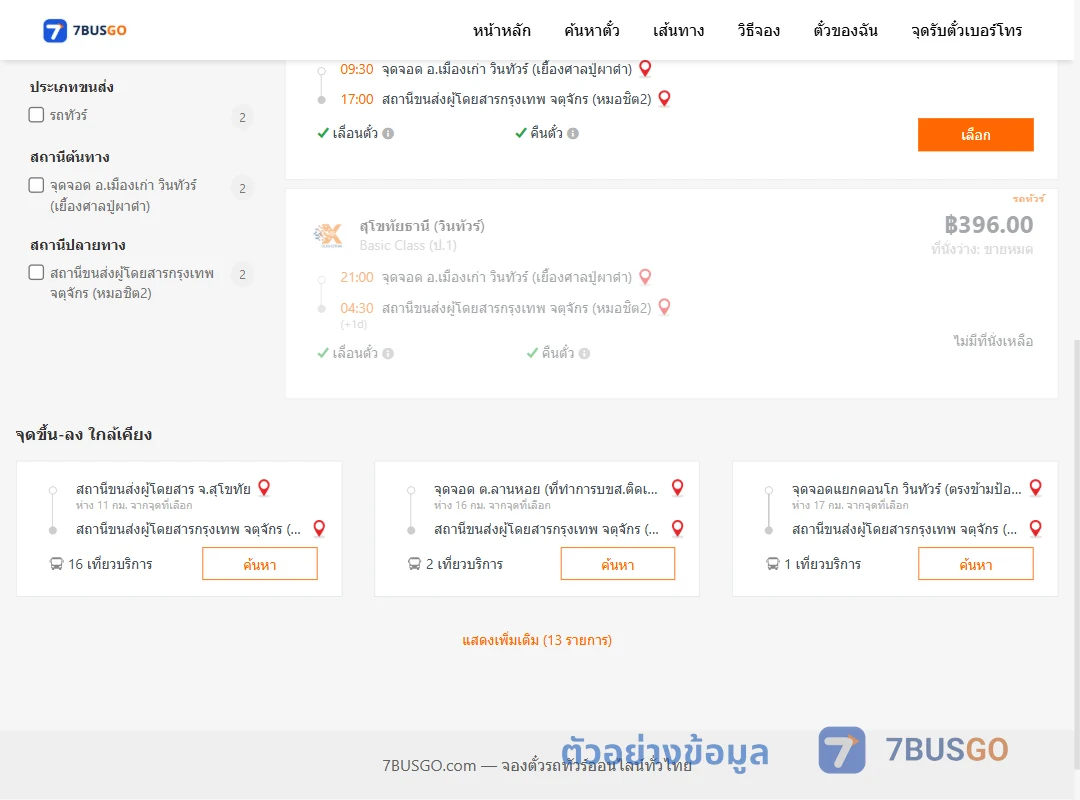Open ตั๋วของฉัน menu item
Viewport: 1080px width, 800px height.
tap(845, 30)
